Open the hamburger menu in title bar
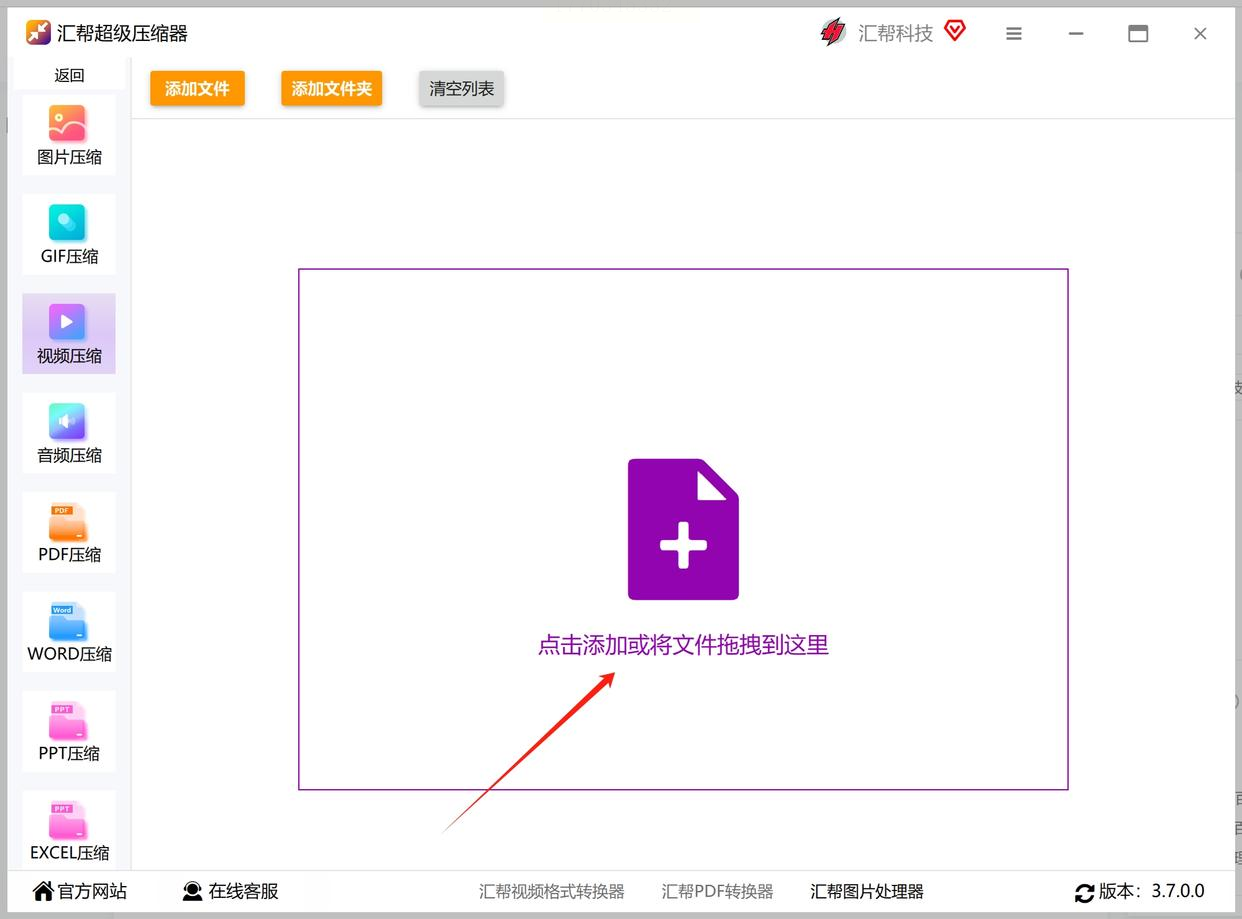Screen dimensions: 1242x919 pos(1014,34)
